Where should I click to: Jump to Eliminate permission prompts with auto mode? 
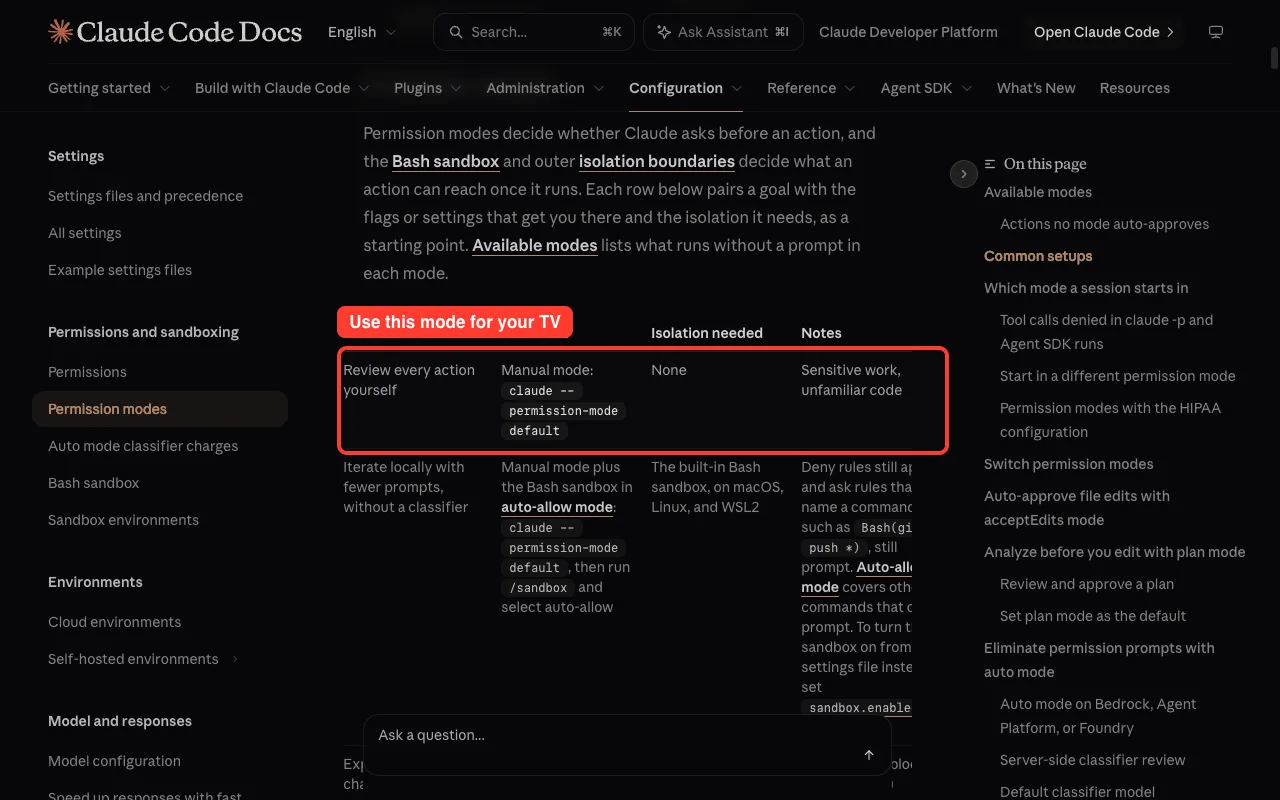tap(1100, 660)
